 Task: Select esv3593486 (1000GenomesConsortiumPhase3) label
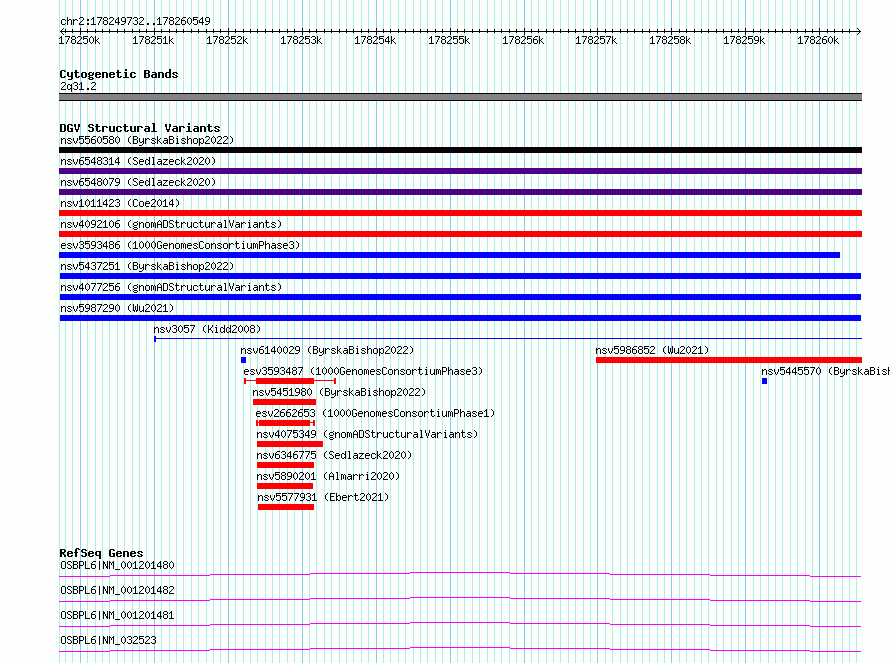point(180,245)
